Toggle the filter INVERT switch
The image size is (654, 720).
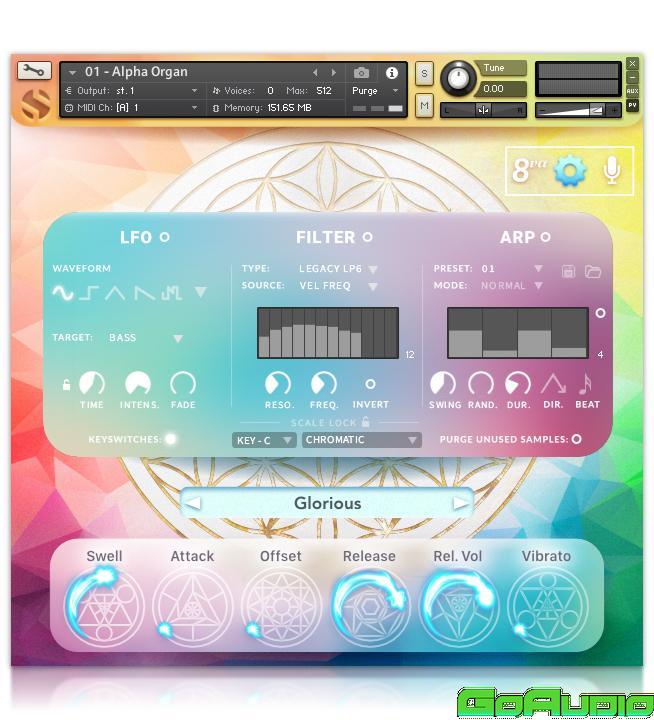point(370,384)
